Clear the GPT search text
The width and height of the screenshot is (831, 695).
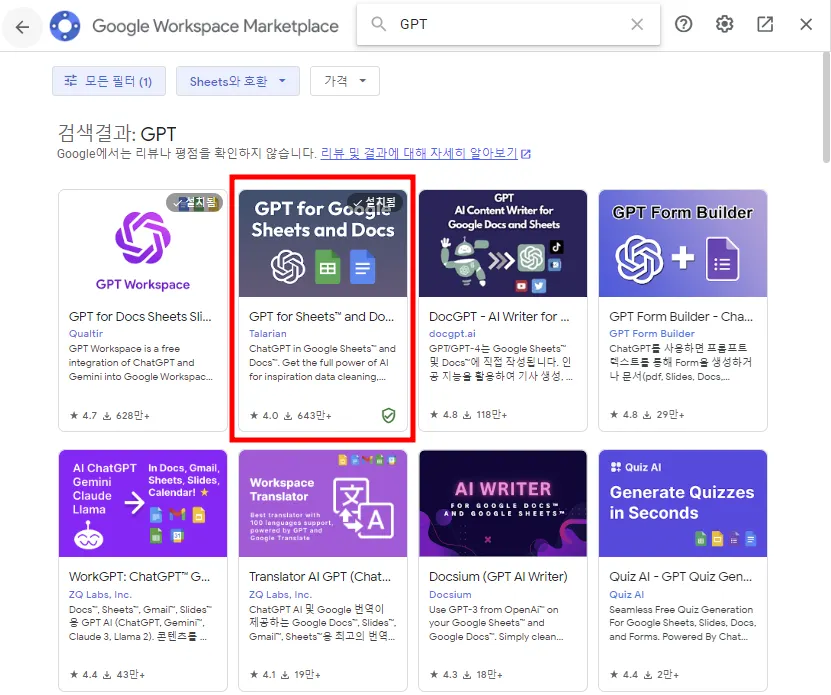coord(636,24)
